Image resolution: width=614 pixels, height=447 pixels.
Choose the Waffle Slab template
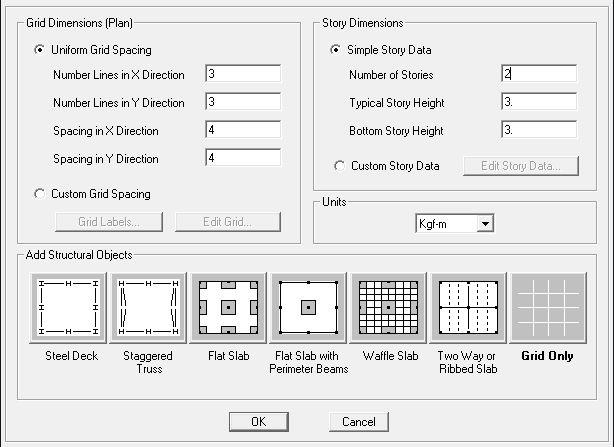[x=388, y=308]
